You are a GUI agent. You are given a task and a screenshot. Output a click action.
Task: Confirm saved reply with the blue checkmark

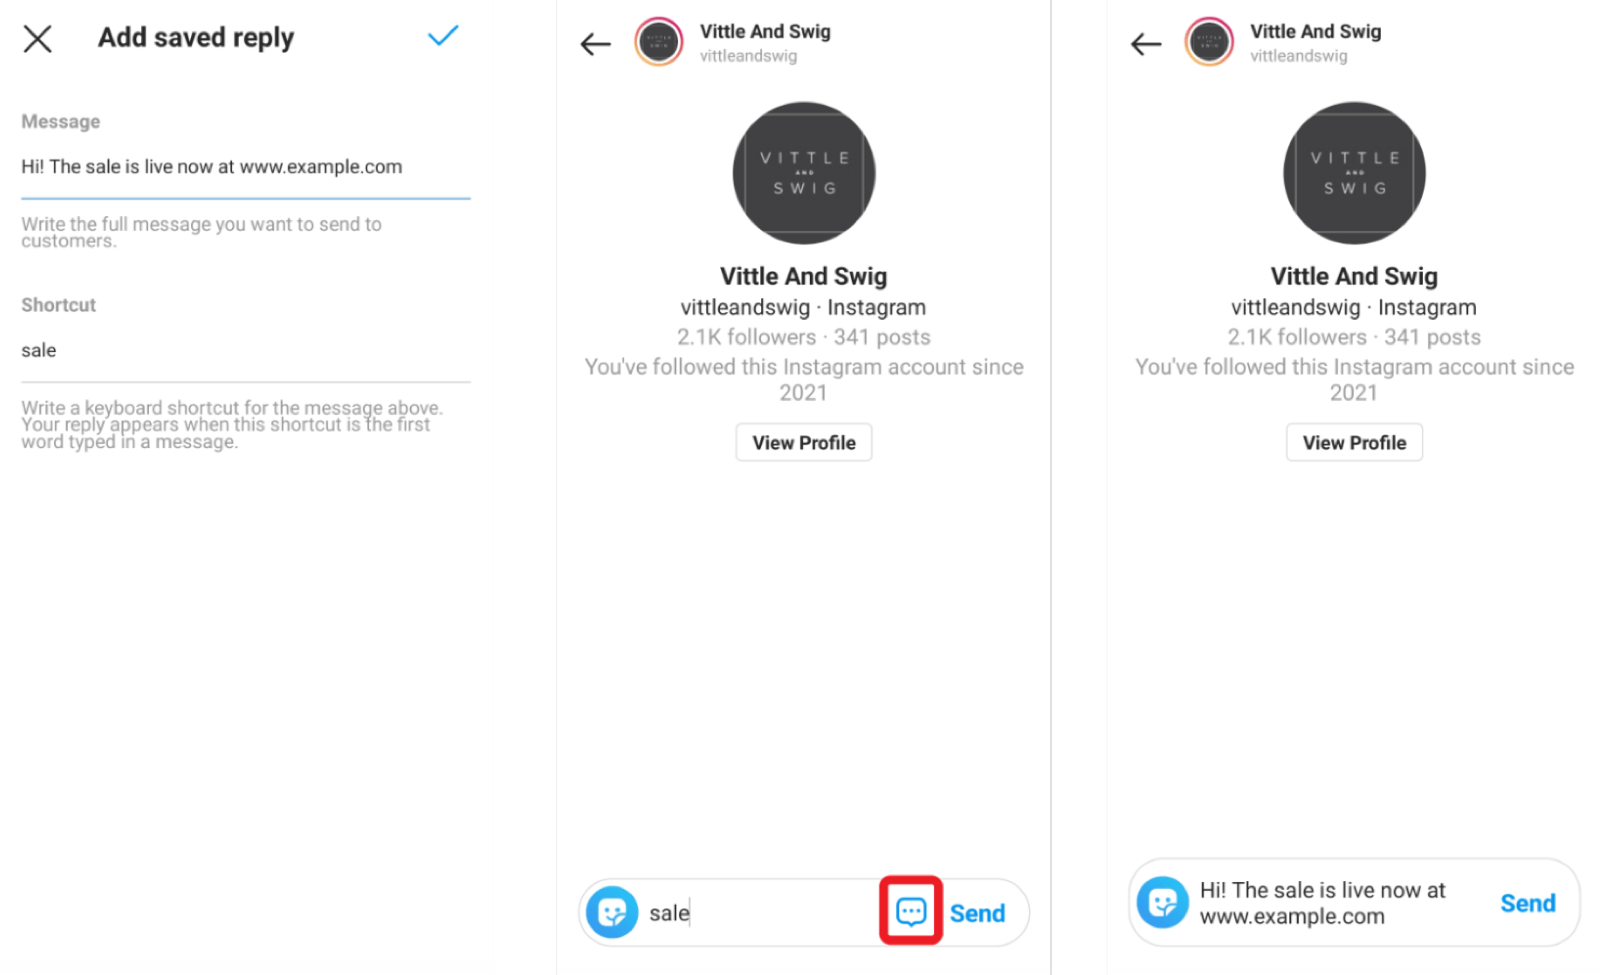(x=442, y=36)
